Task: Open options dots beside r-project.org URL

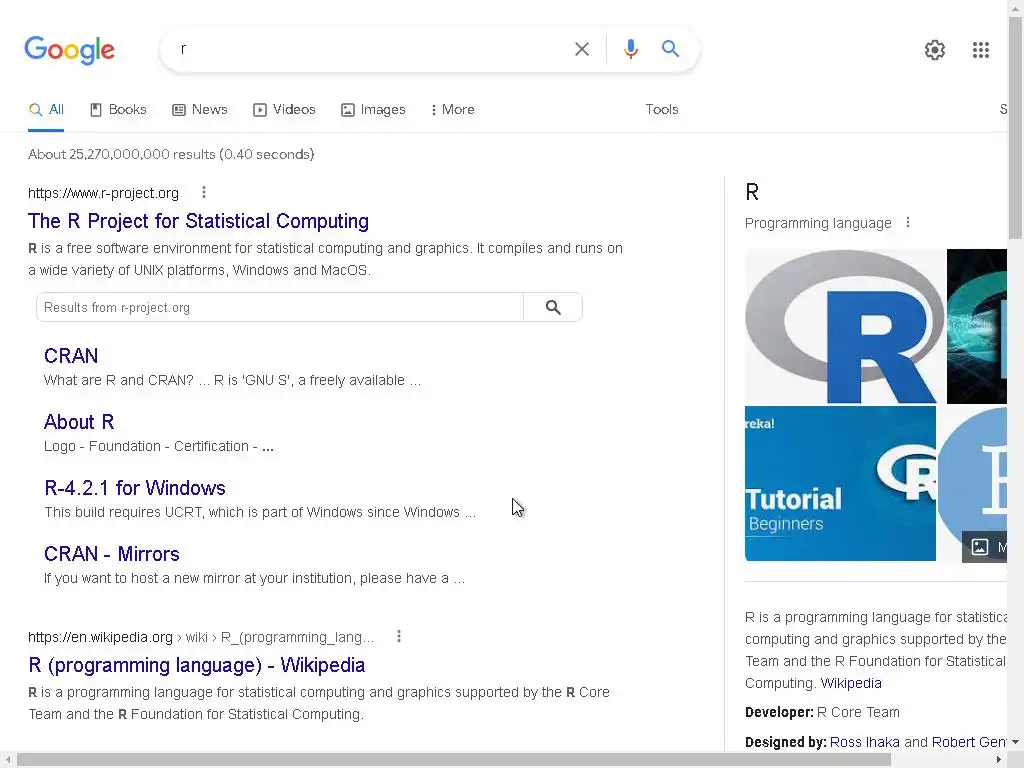Action: 204,192
